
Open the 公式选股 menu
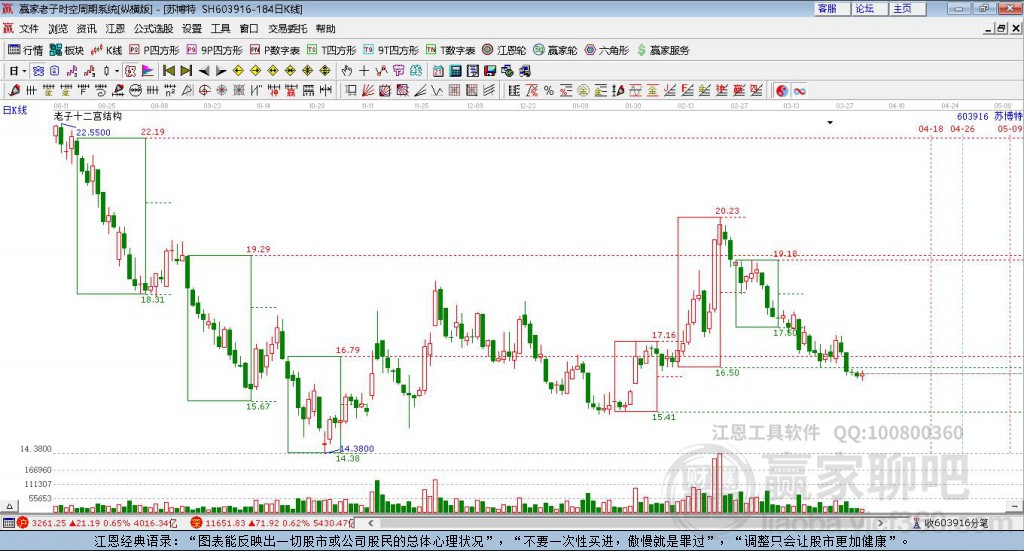153,29
